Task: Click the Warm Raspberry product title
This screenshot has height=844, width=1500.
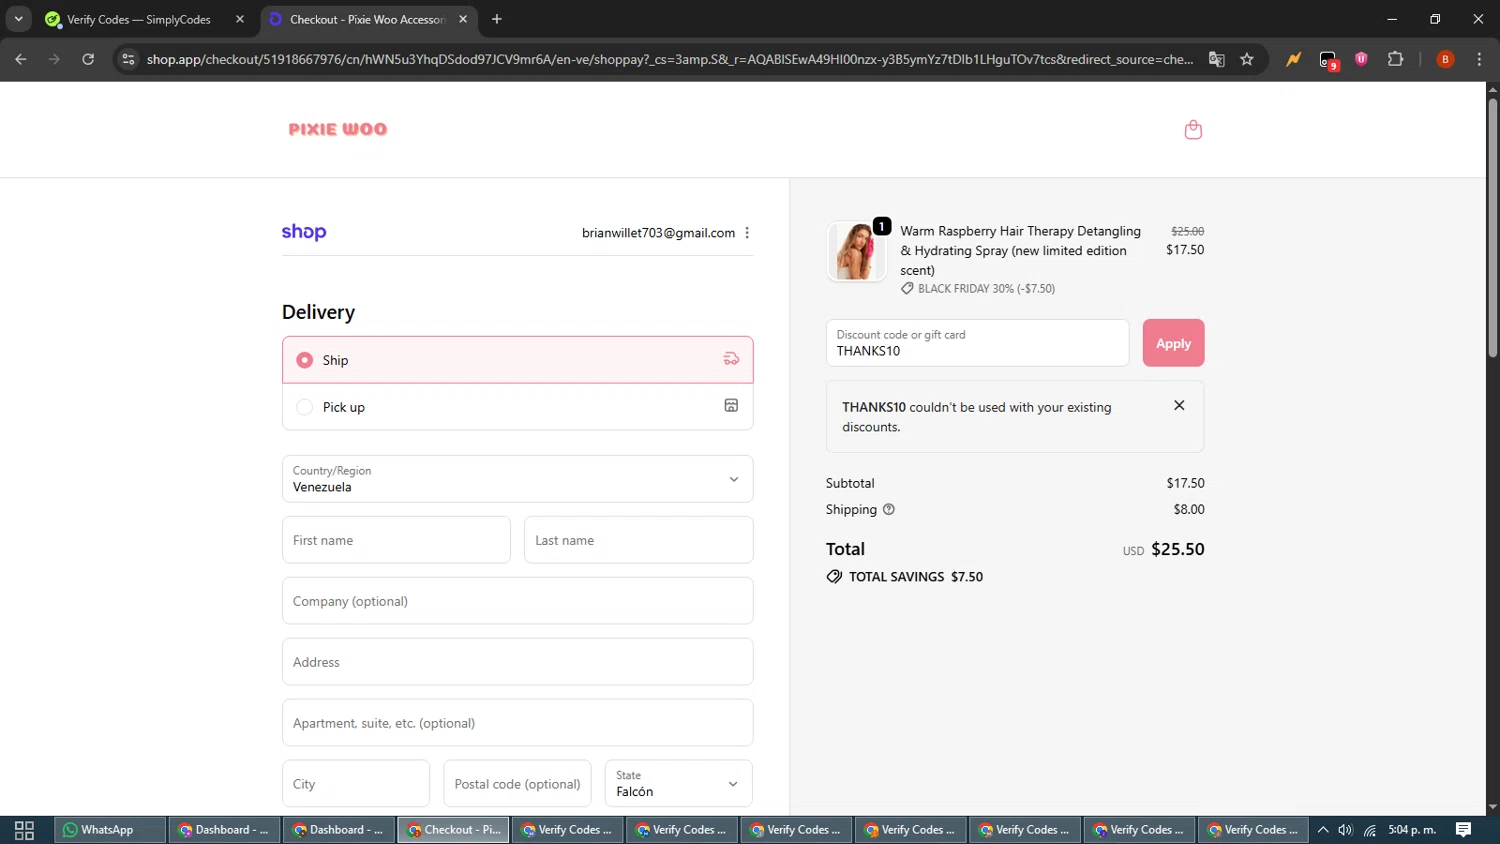Action: click(1020, 250)
